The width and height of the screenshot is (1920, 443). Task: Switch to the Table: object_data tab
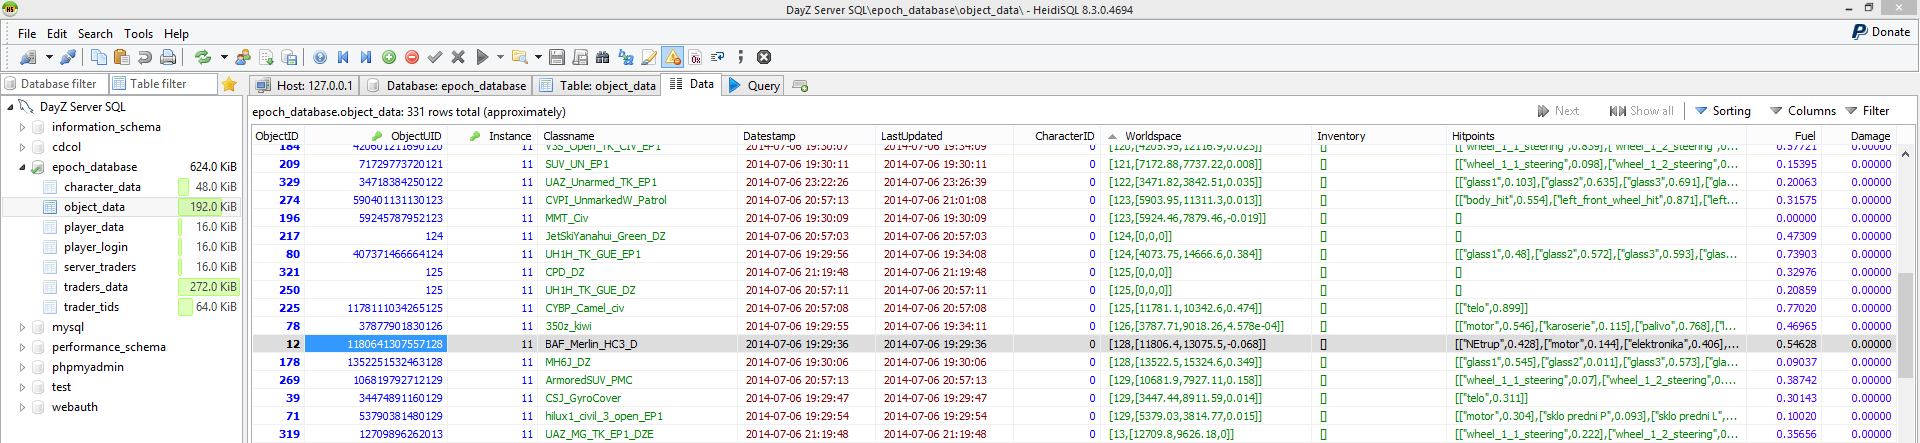point(596,86)
